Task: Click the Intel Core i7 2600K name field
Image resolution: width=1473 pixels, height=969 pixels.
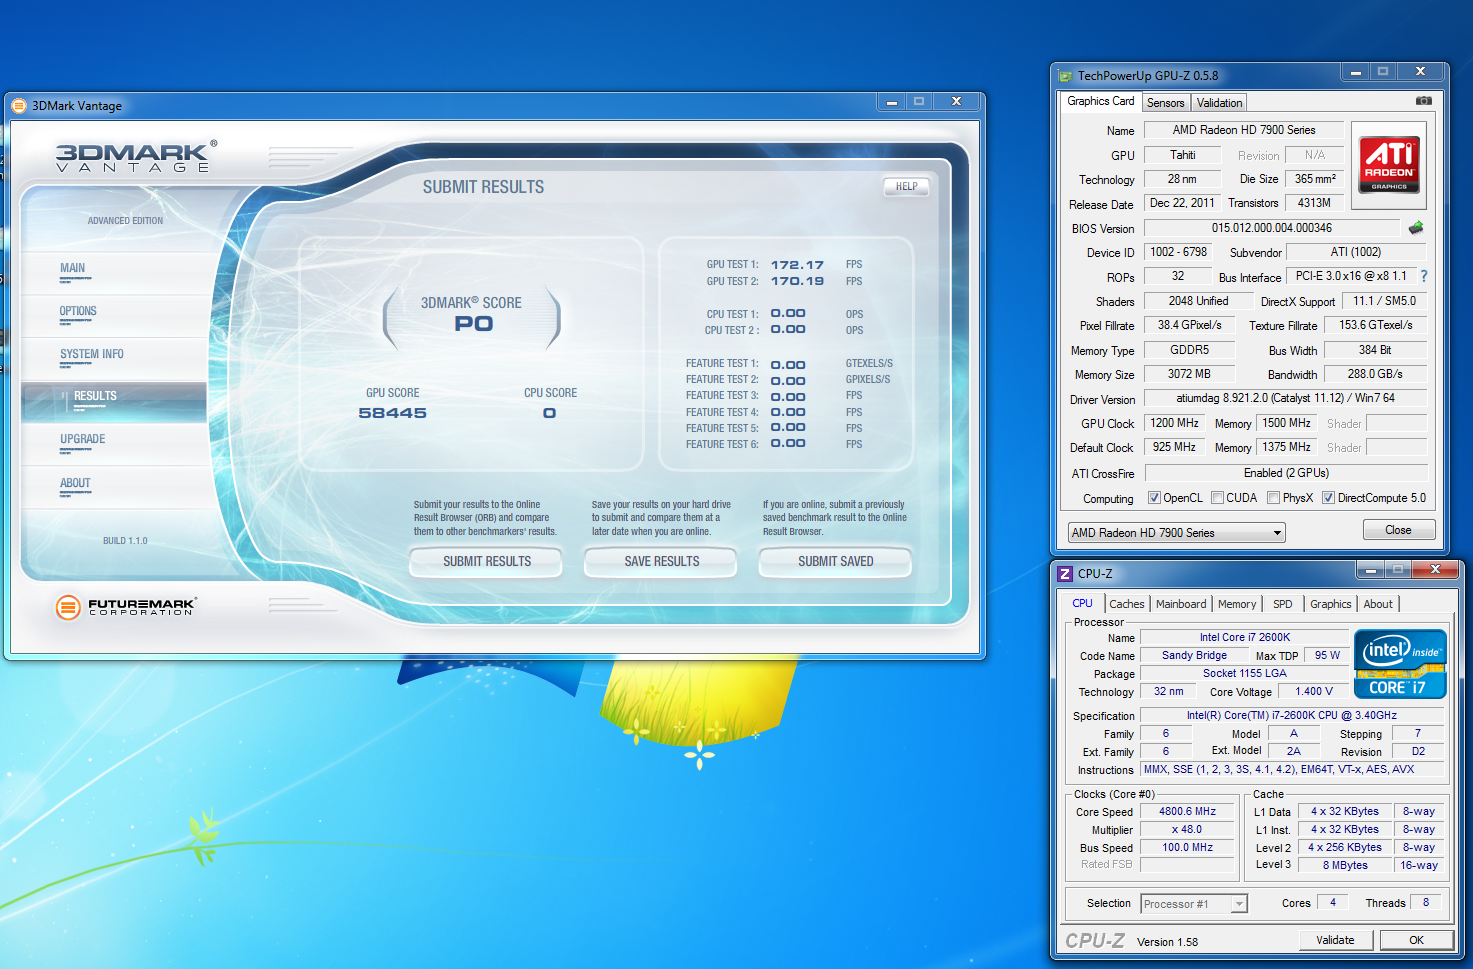Action: tap(1245, 637)
